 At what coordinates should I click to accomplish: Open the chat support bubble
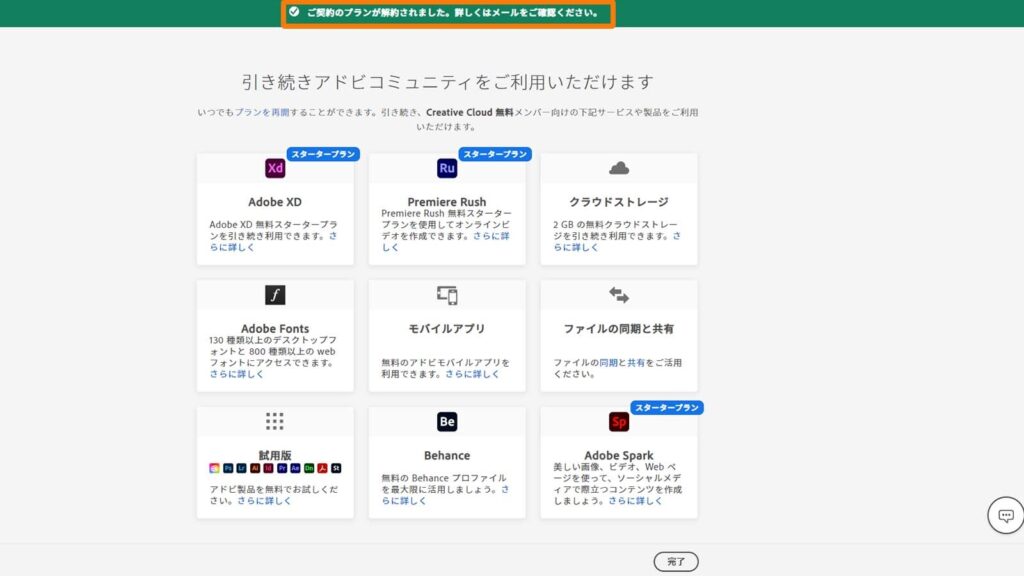click(x=1006, y=515)
